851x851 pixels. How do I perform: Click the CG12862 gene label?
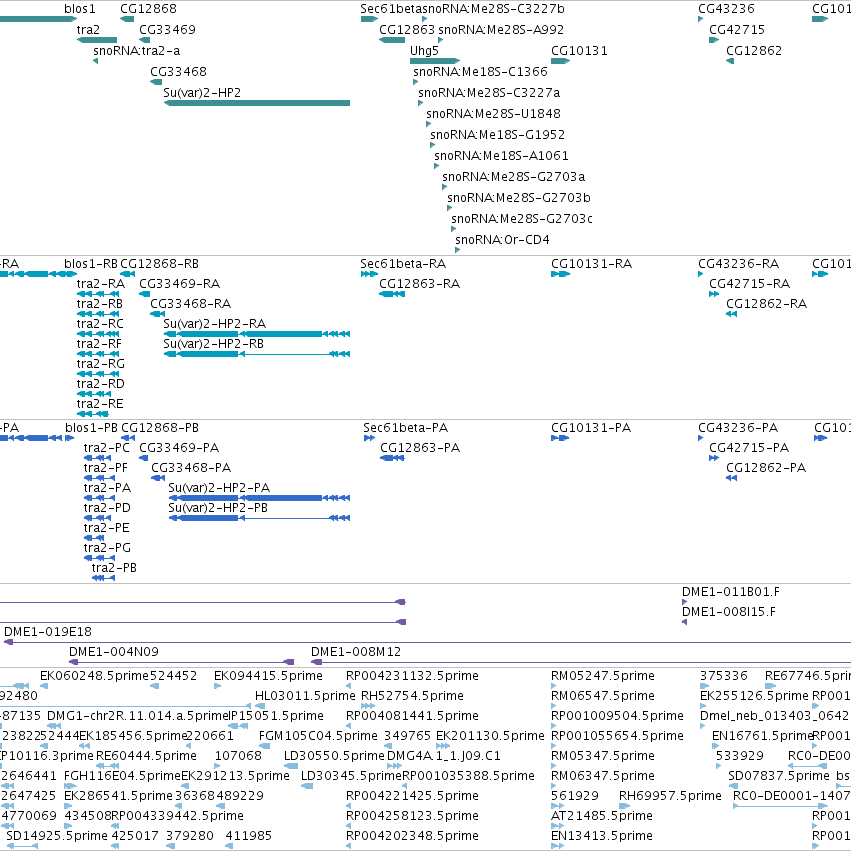coord(754,51)
